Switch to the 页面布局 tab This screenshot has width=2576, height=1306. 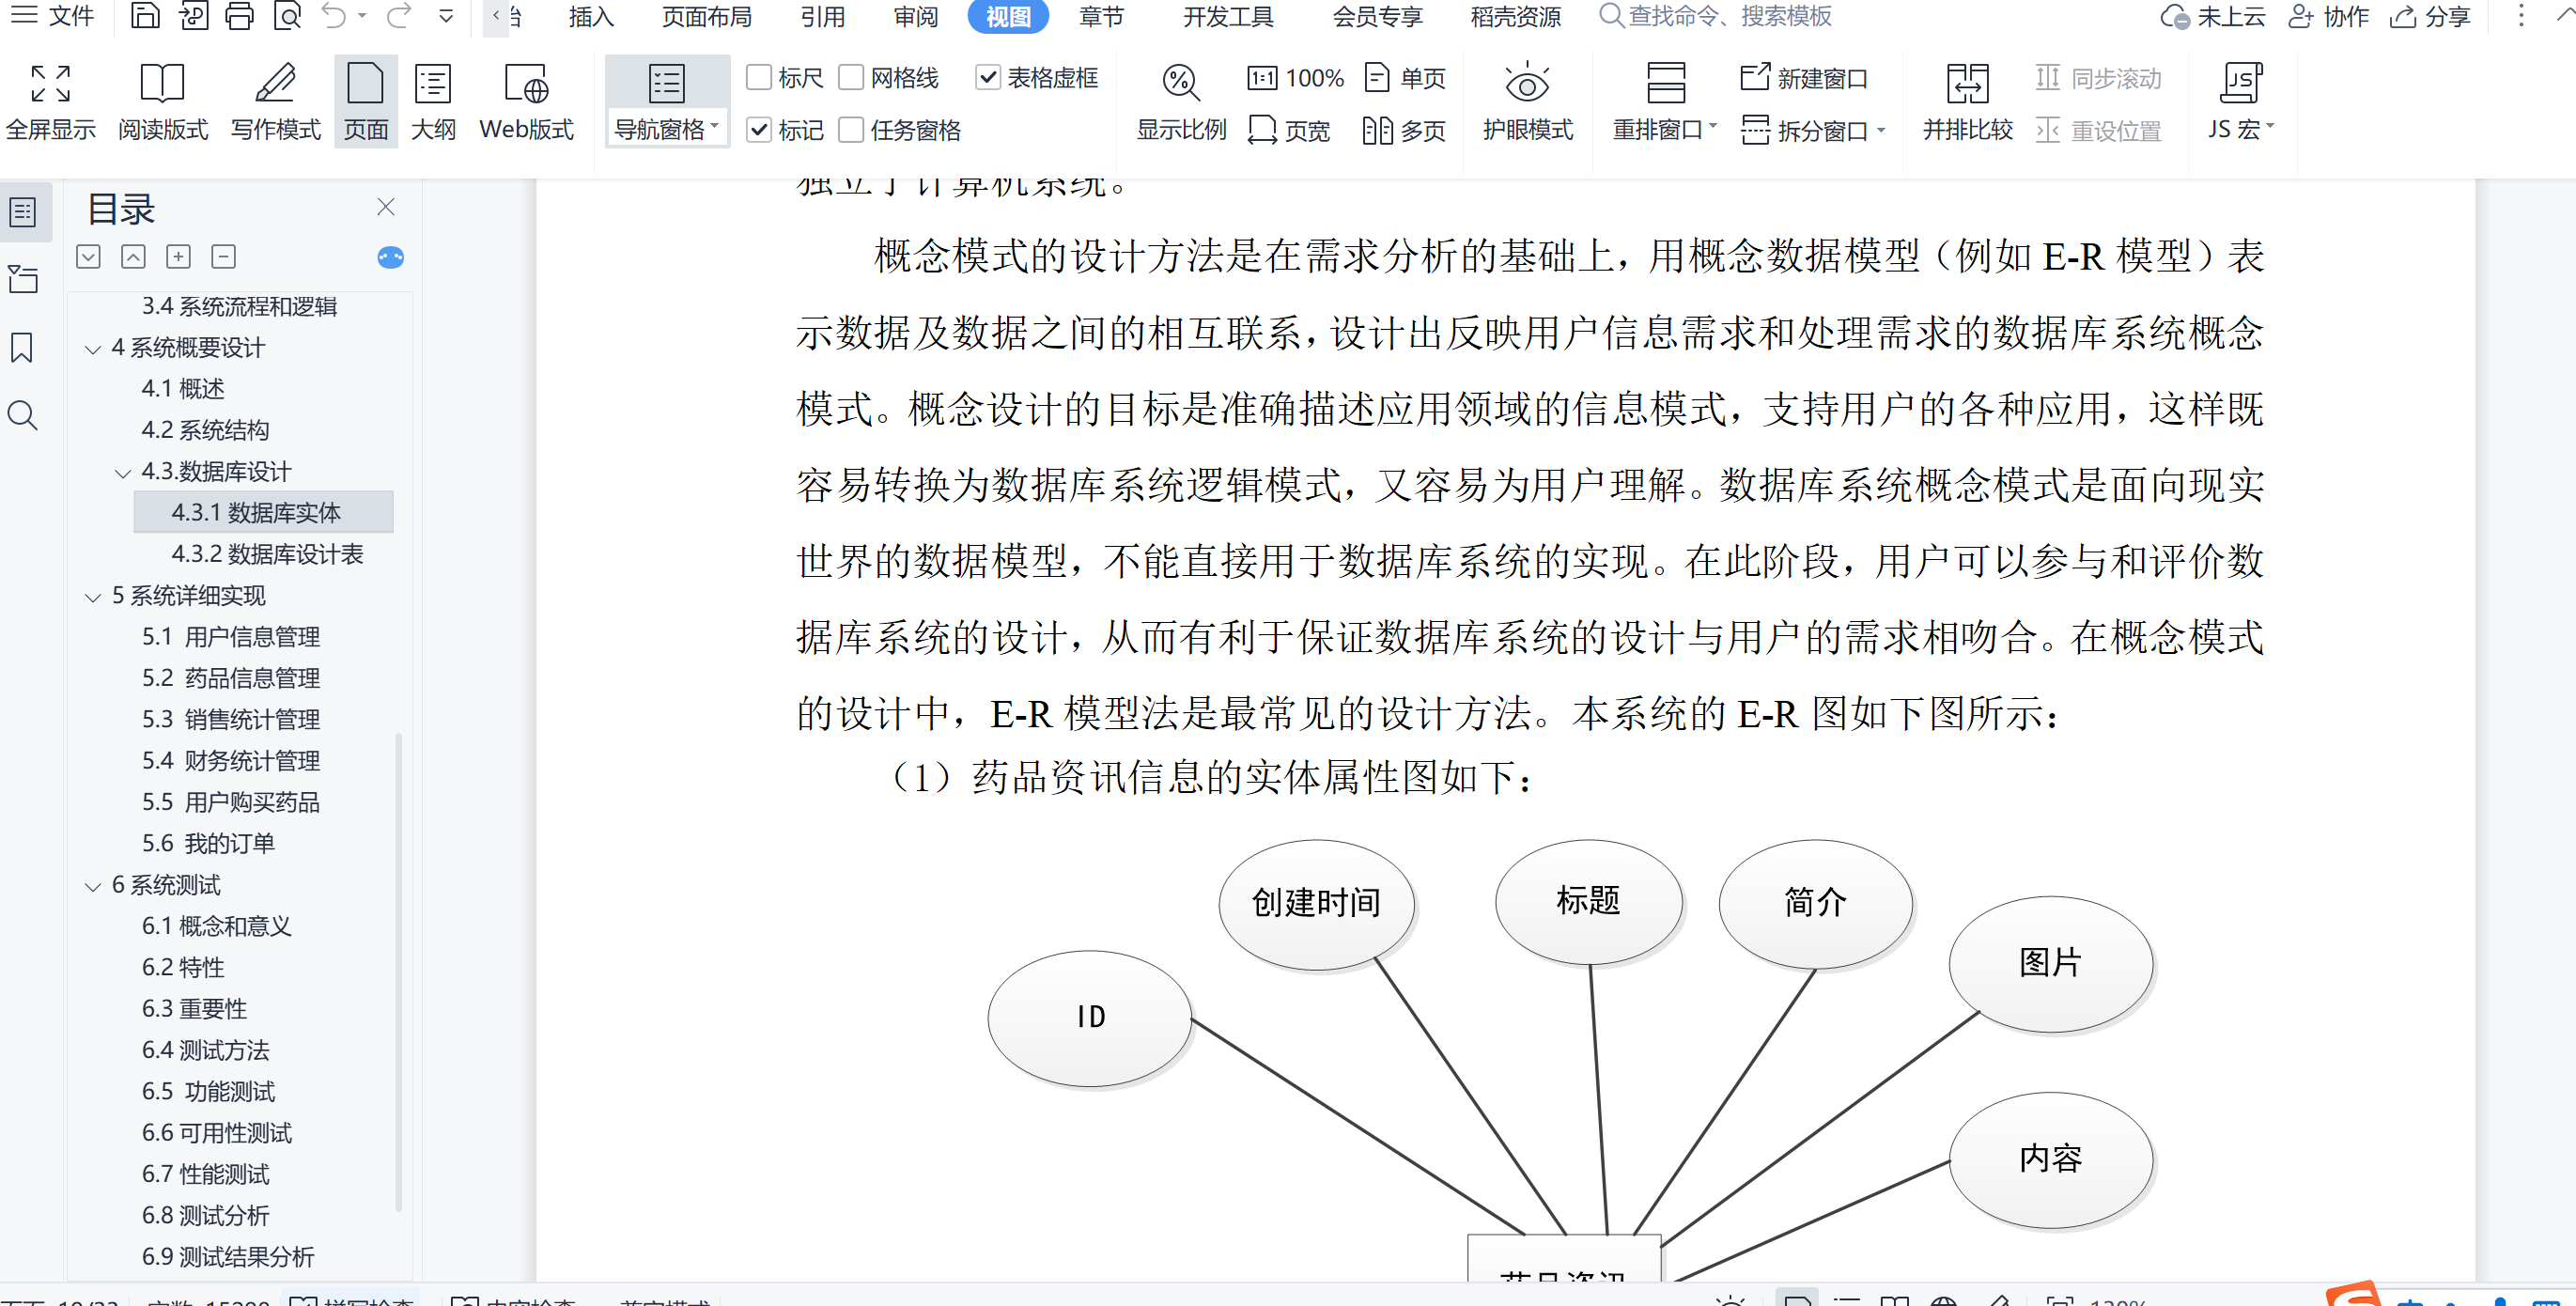pyautogui.click(x=707, y=17)
